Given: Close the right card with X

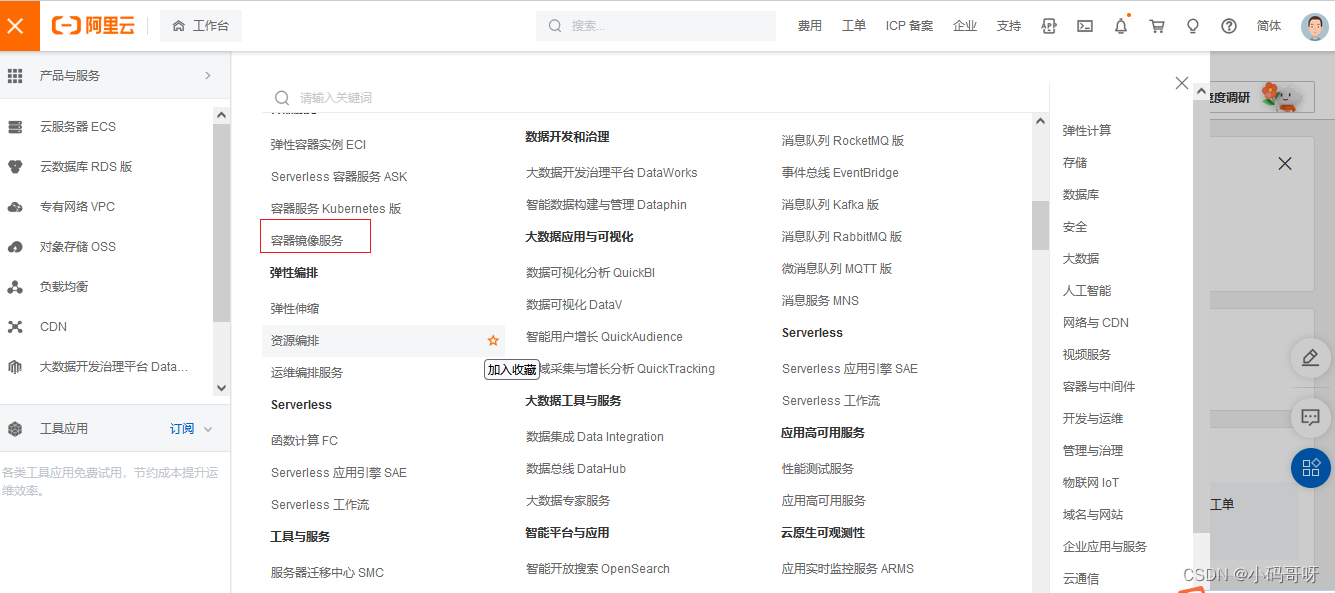Looking at the screenshot, I should point(1285,163).
